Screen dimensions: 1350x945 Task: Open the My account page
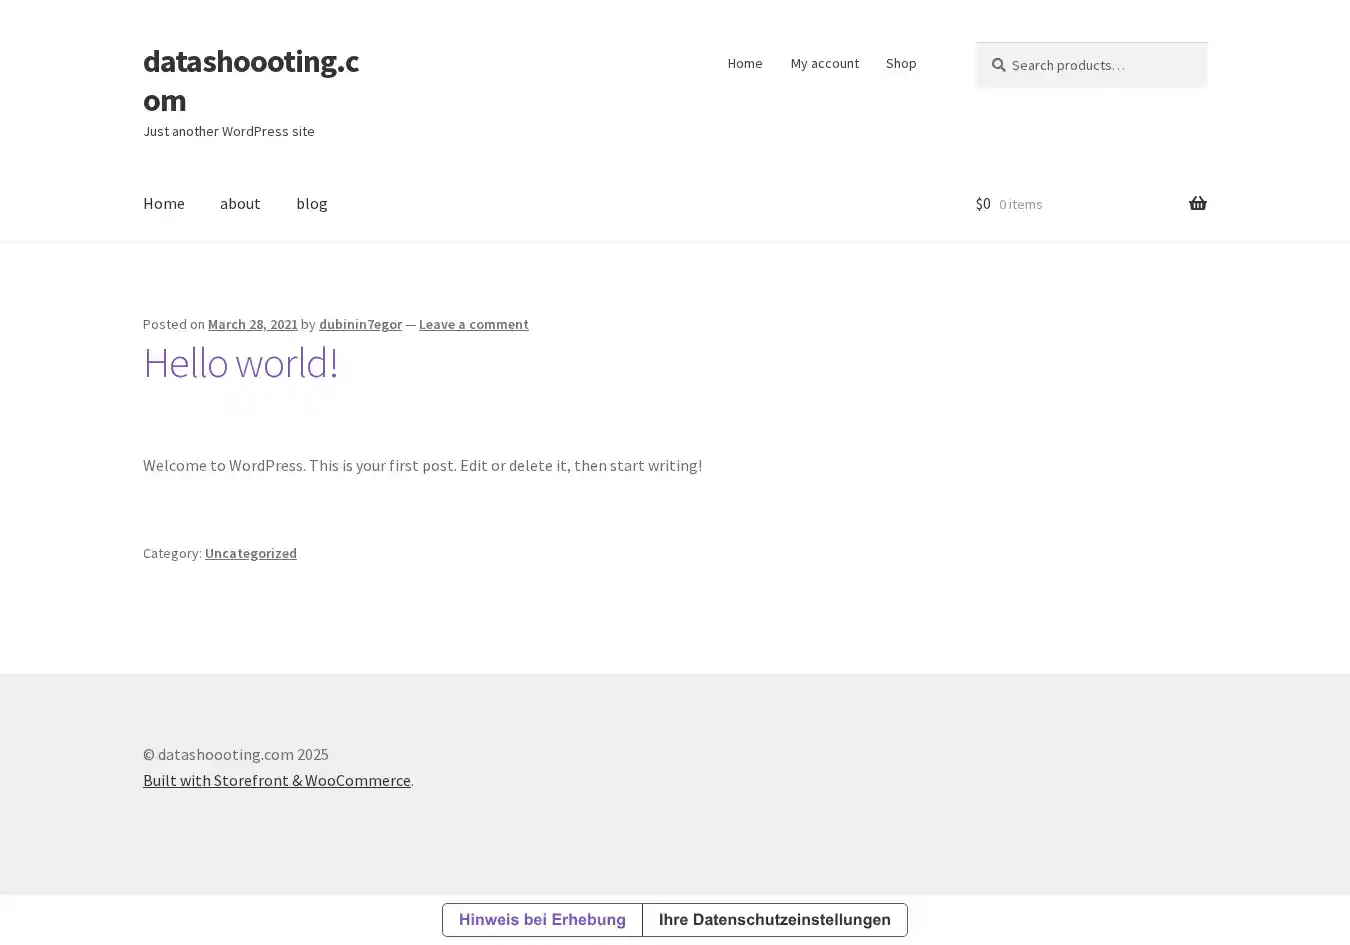824,63
